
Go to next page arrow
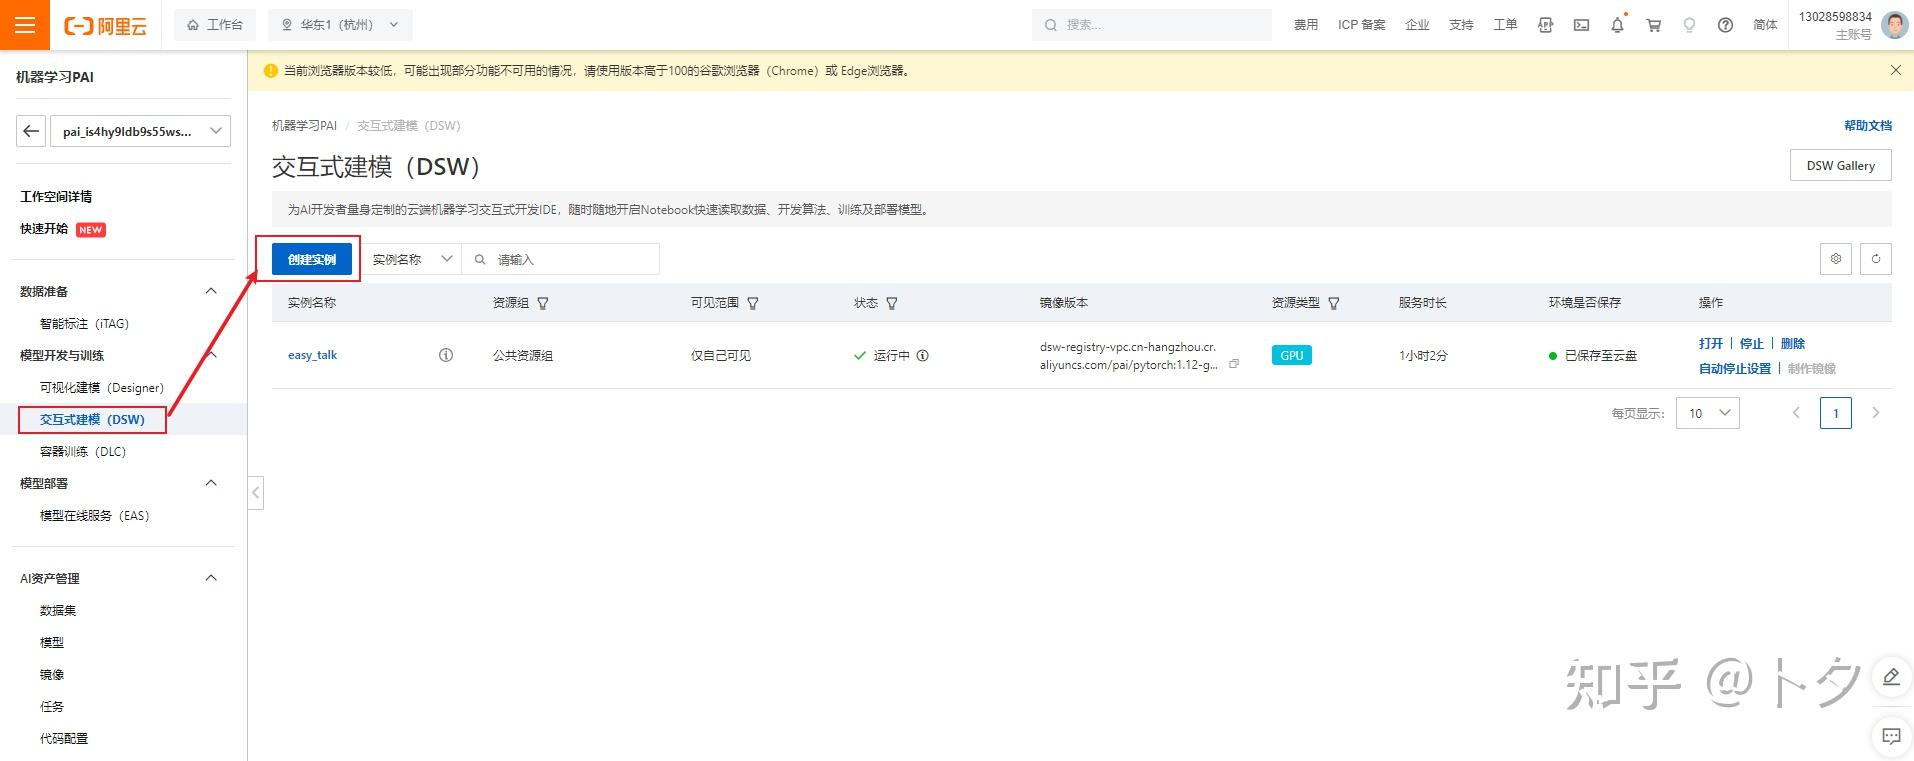(x=1876, y=413)
